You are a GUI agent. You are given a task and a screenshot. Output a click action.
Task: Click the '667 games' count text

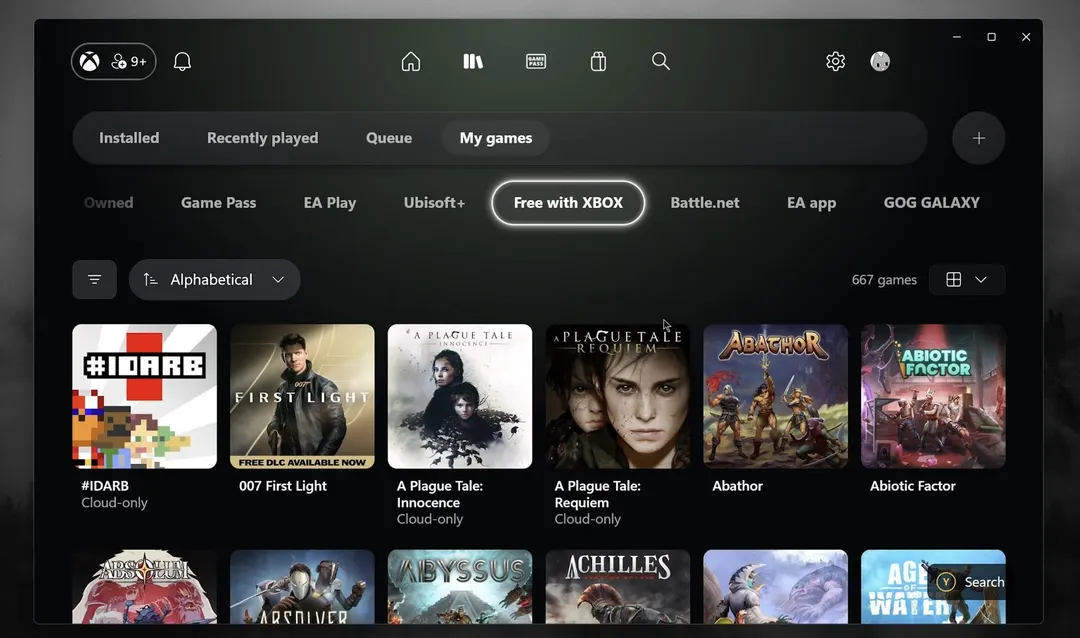click(x=884, y=280)
